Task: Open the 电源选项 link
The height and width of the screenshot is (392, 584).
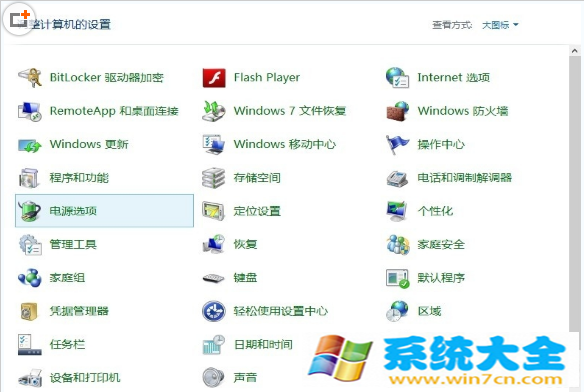Action: [73, 211]
